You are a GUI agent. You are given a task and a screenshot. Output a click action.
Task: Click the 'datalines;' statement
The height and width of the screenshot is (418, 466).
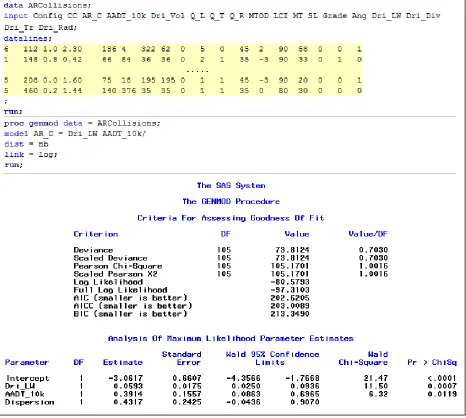[x=28, y=38]
